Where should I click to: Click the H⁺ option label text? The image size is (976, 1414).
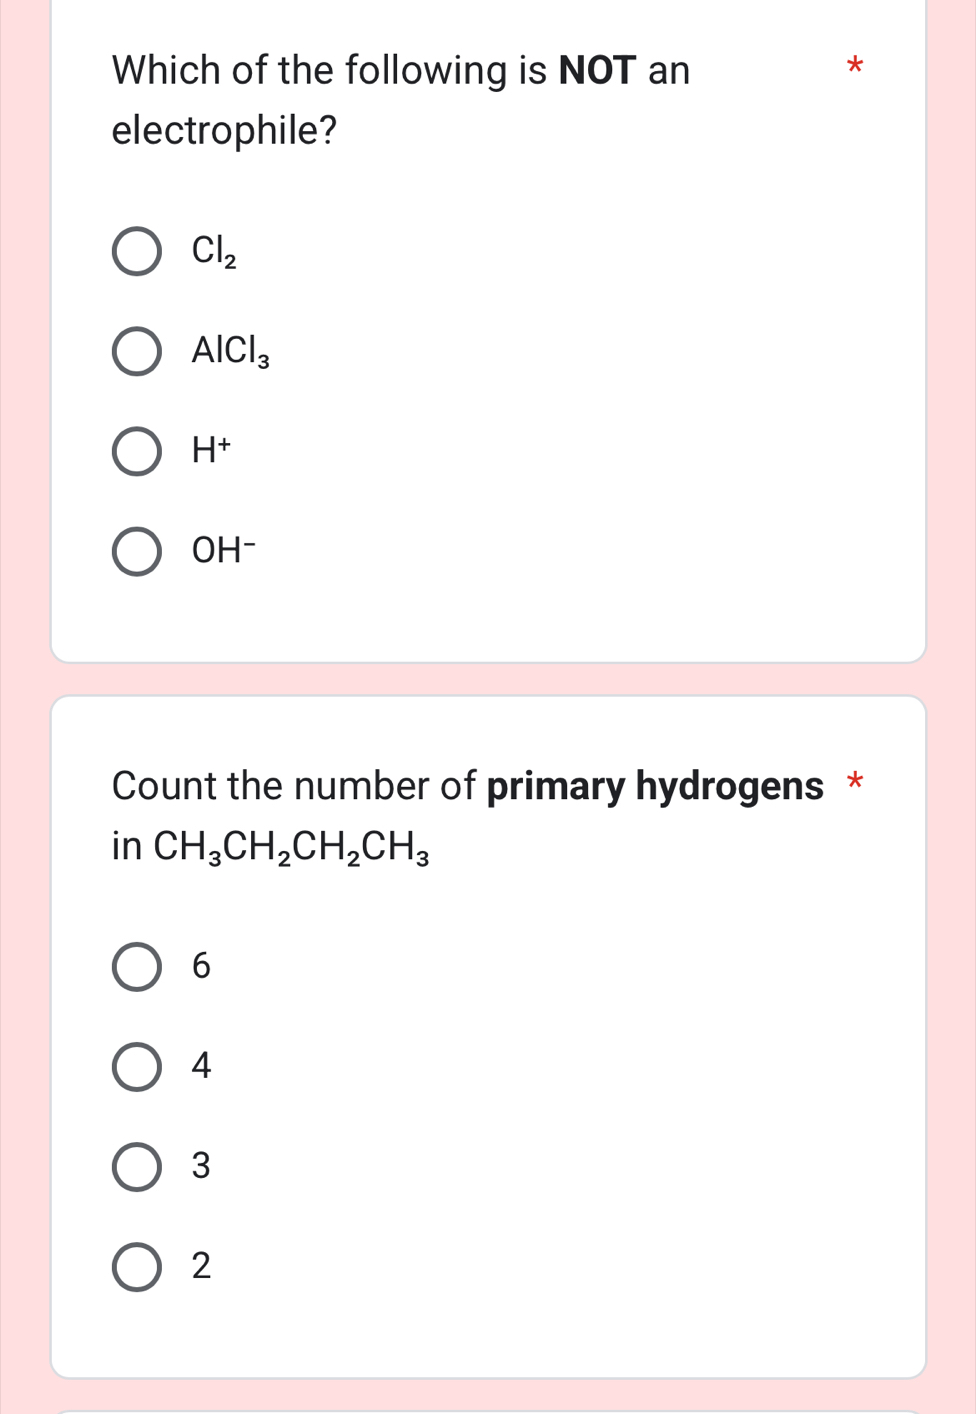(x=211, y=451)
